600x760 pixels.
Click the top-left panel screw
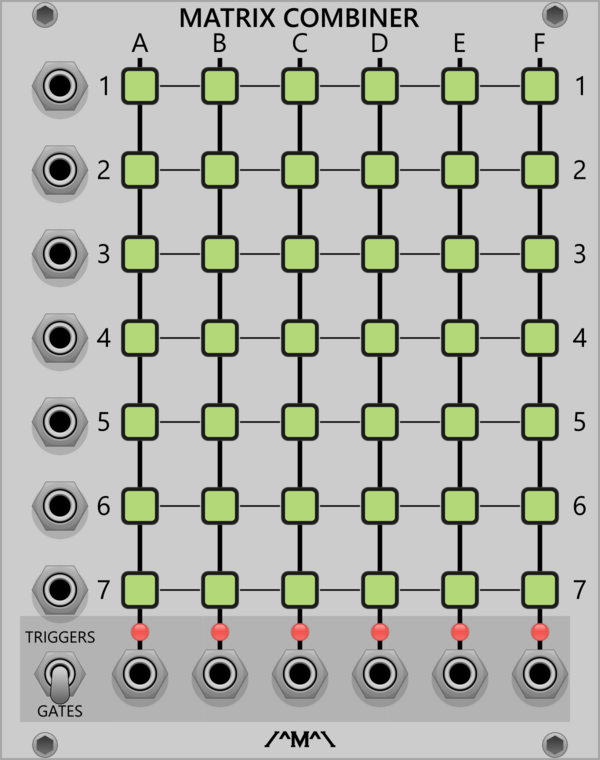tap(45, 15)
